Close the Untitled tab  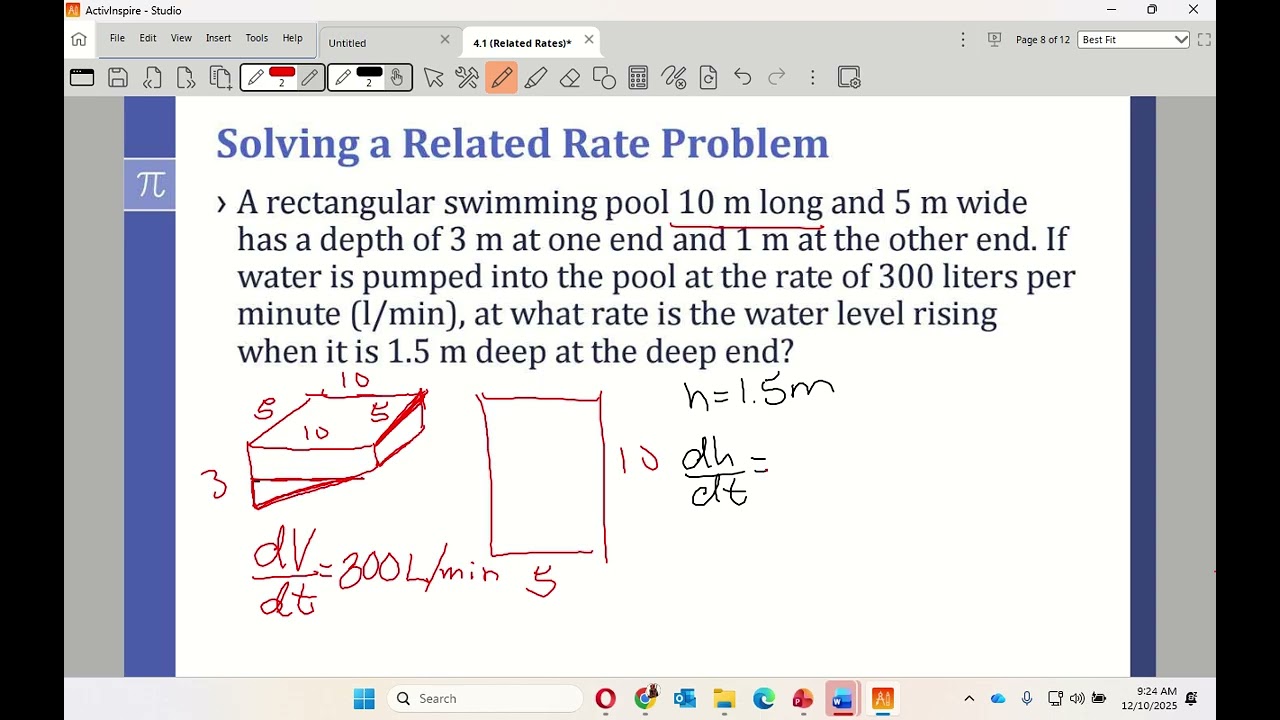(x=445, y=40)
